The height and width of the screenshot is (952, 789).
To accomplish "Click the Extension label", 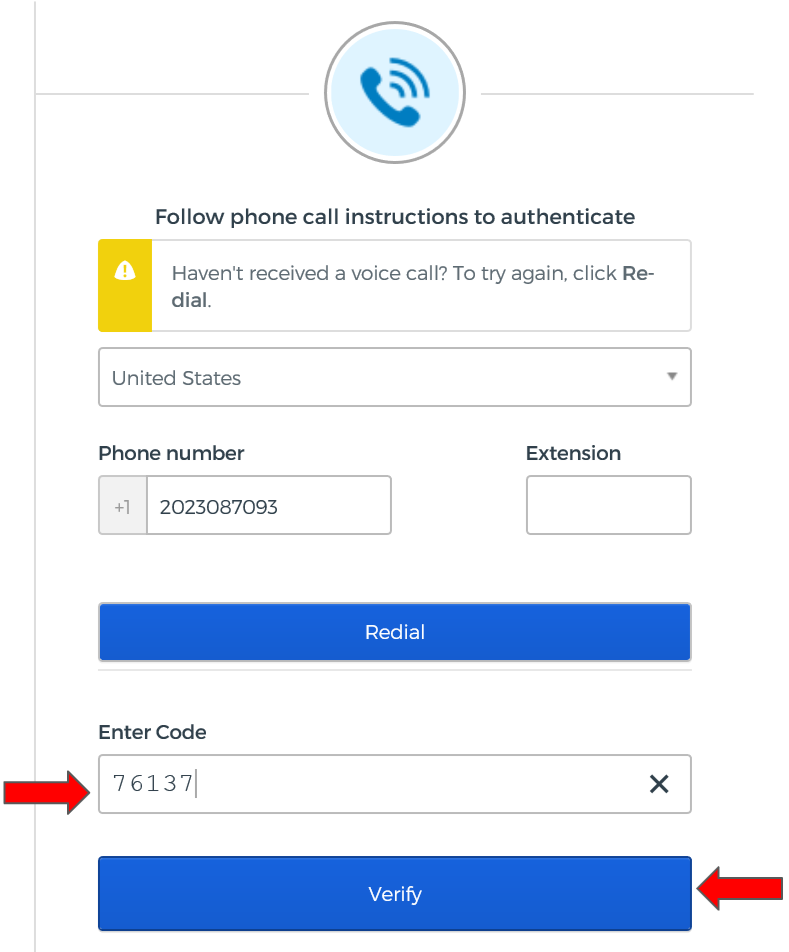I will click(573, 453).
